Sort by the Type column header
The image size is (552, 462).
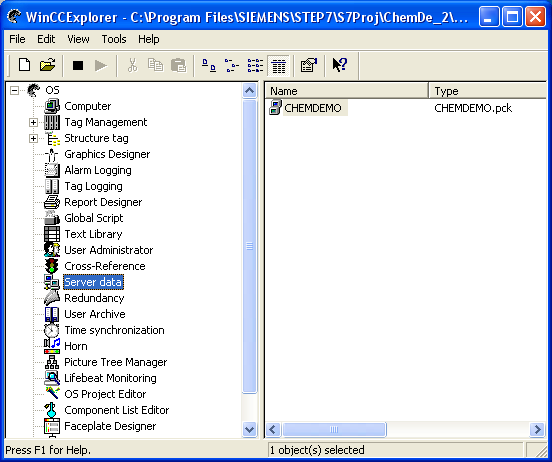(488, 91)
